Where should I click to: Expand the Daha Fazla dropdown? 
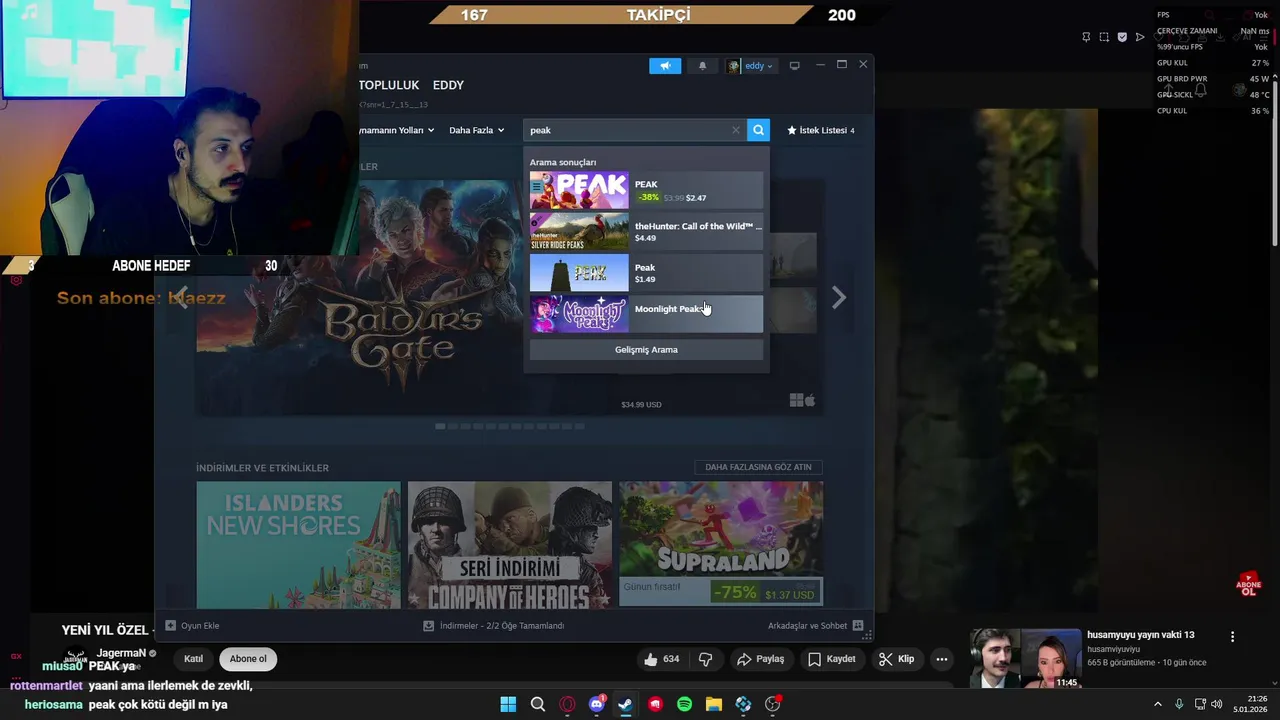tap(476, 130)
